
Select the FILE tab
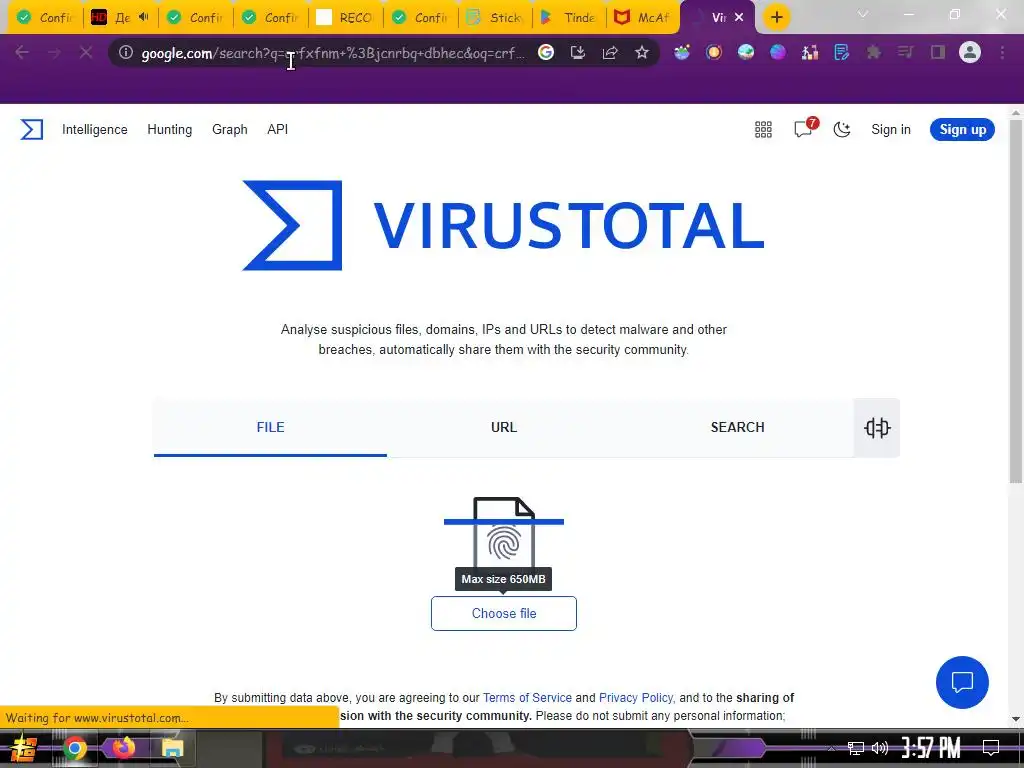coord(270,428)
